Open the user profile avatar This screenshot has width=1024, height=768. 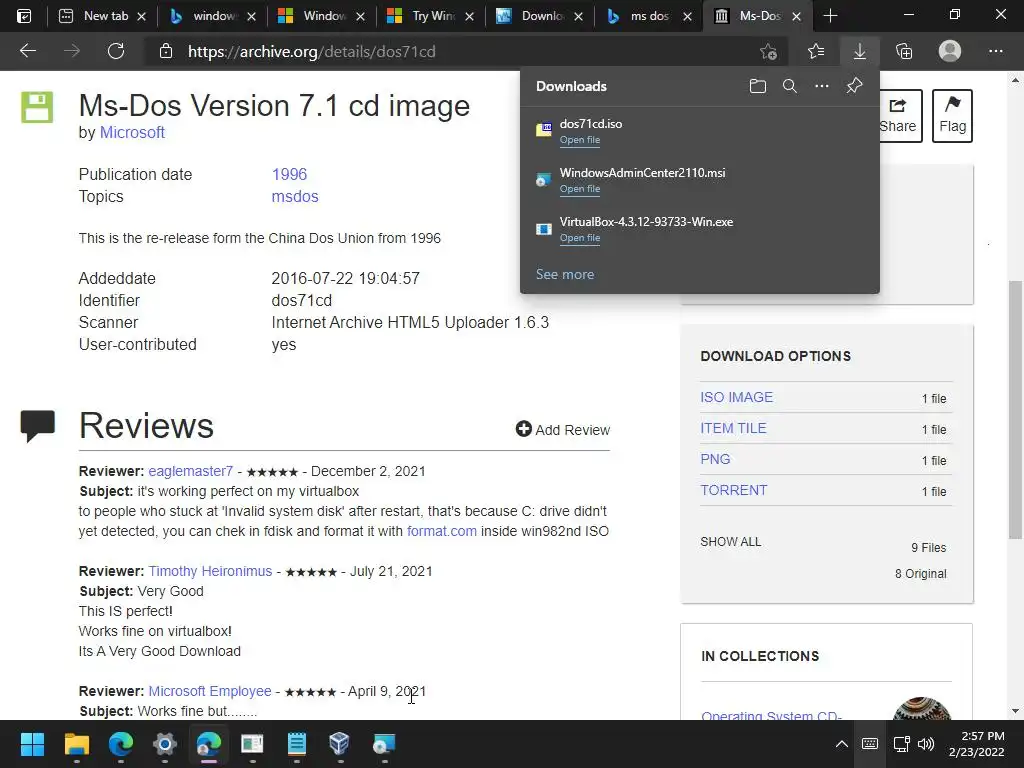[x=950, y=51]
